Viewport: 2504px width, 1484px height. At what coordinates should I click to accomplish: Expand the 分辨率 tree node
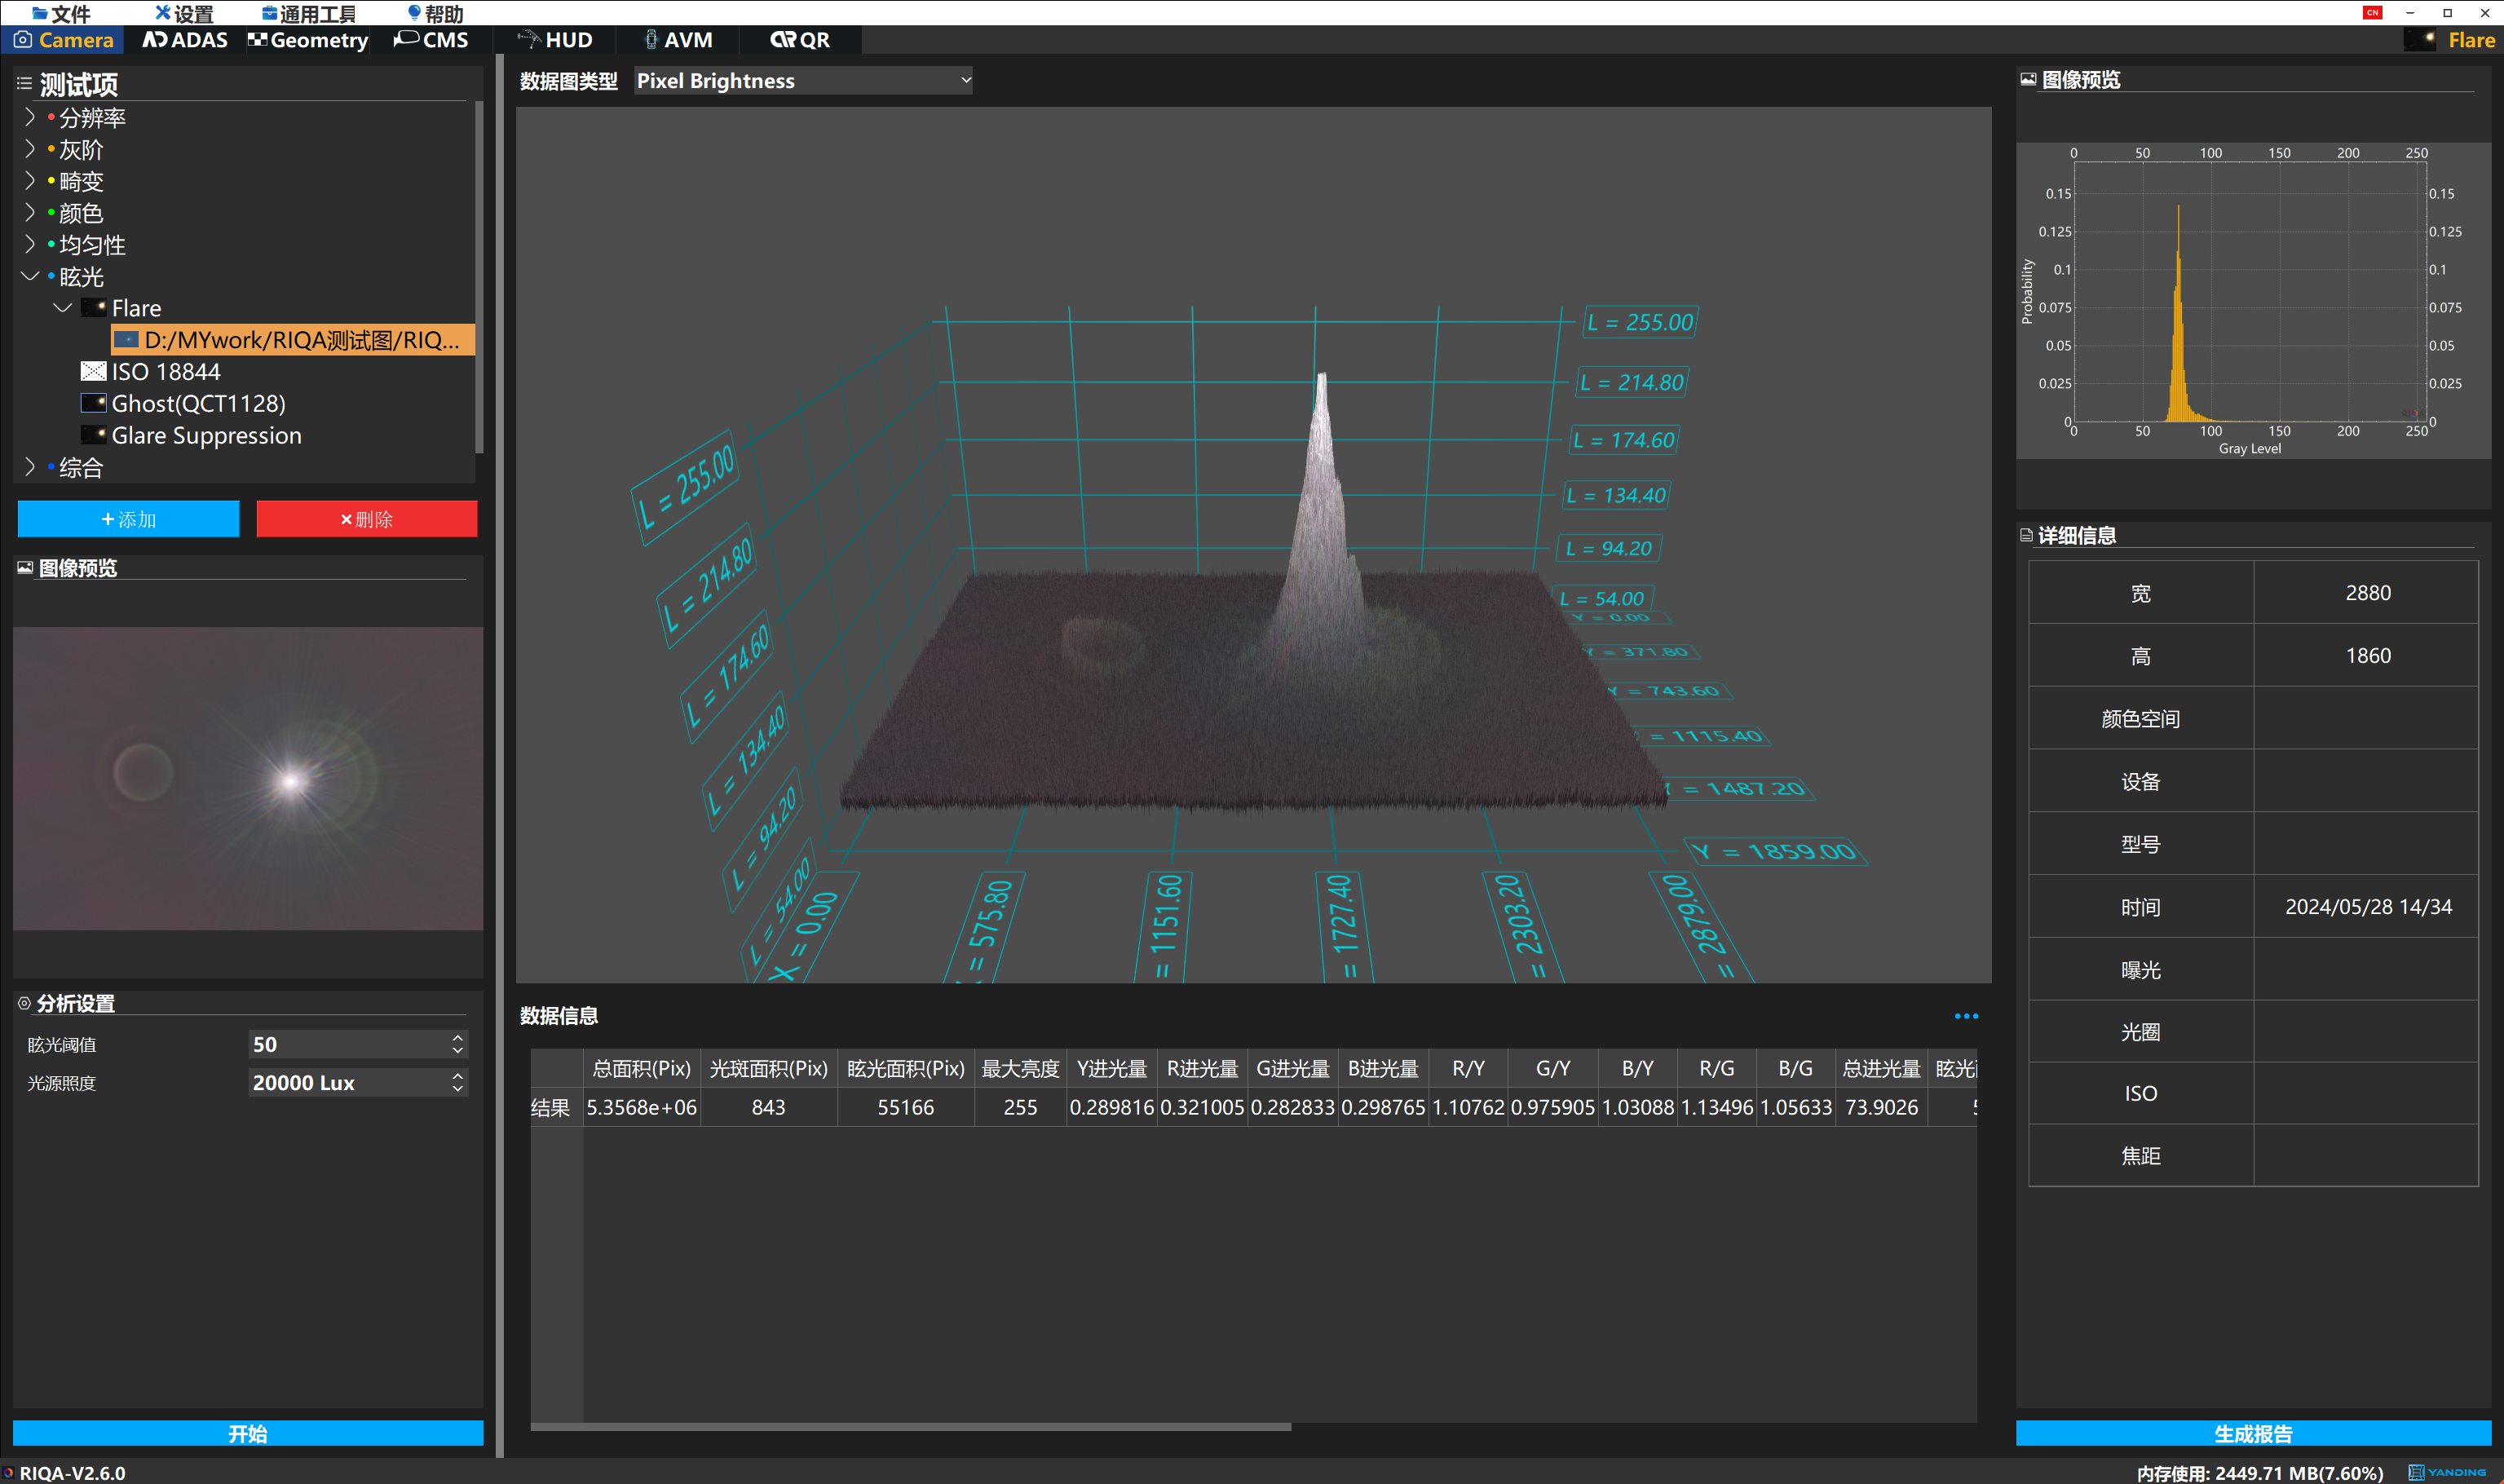tap(29, 118)
